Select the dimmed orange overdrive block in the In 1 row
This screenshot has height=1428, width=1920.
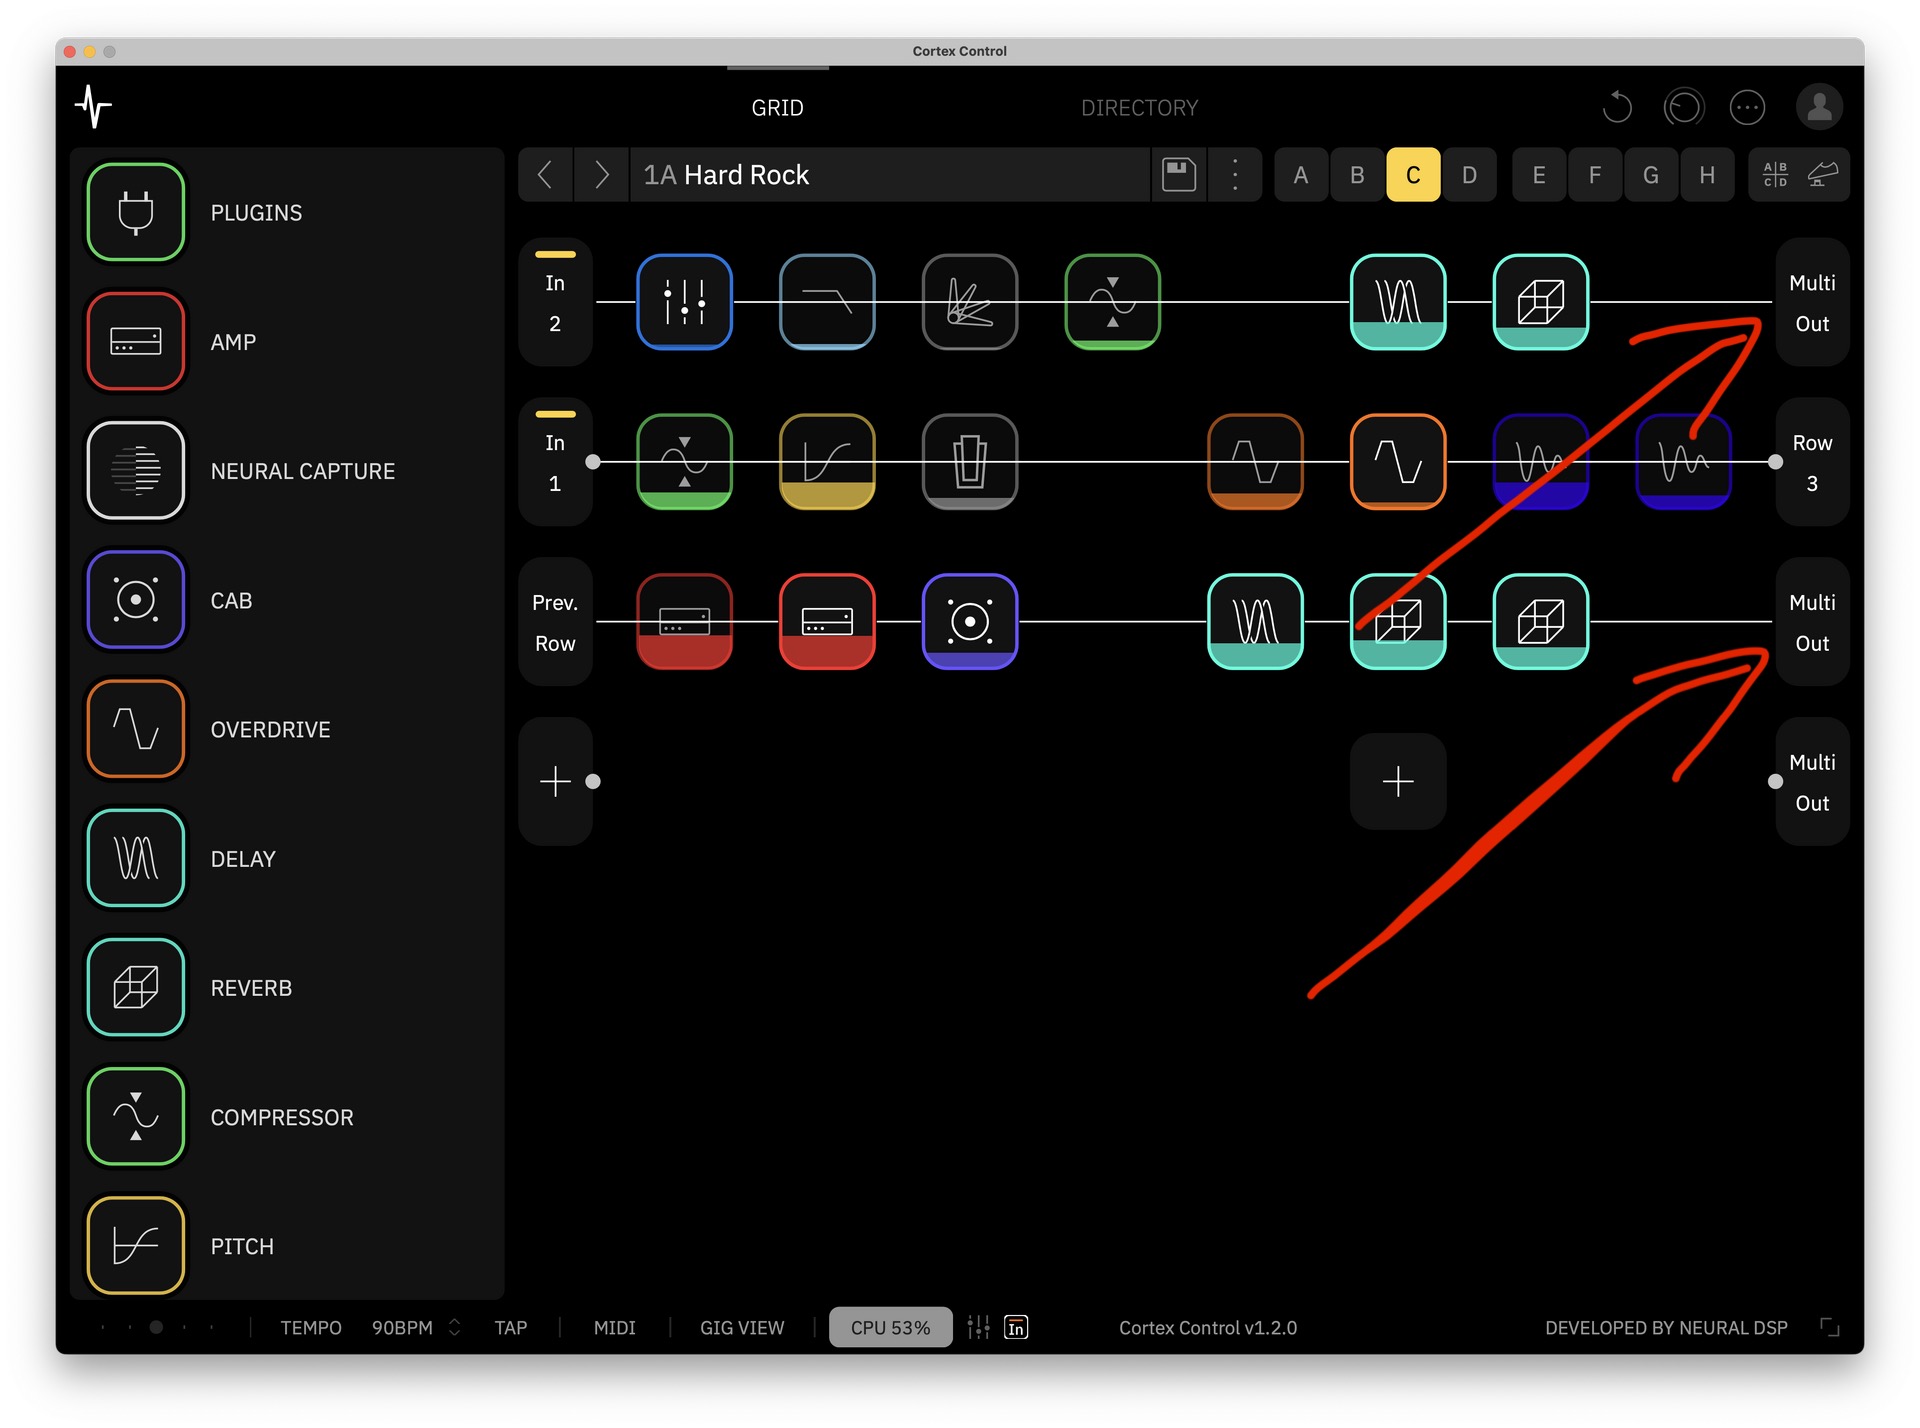(1256, 462)
